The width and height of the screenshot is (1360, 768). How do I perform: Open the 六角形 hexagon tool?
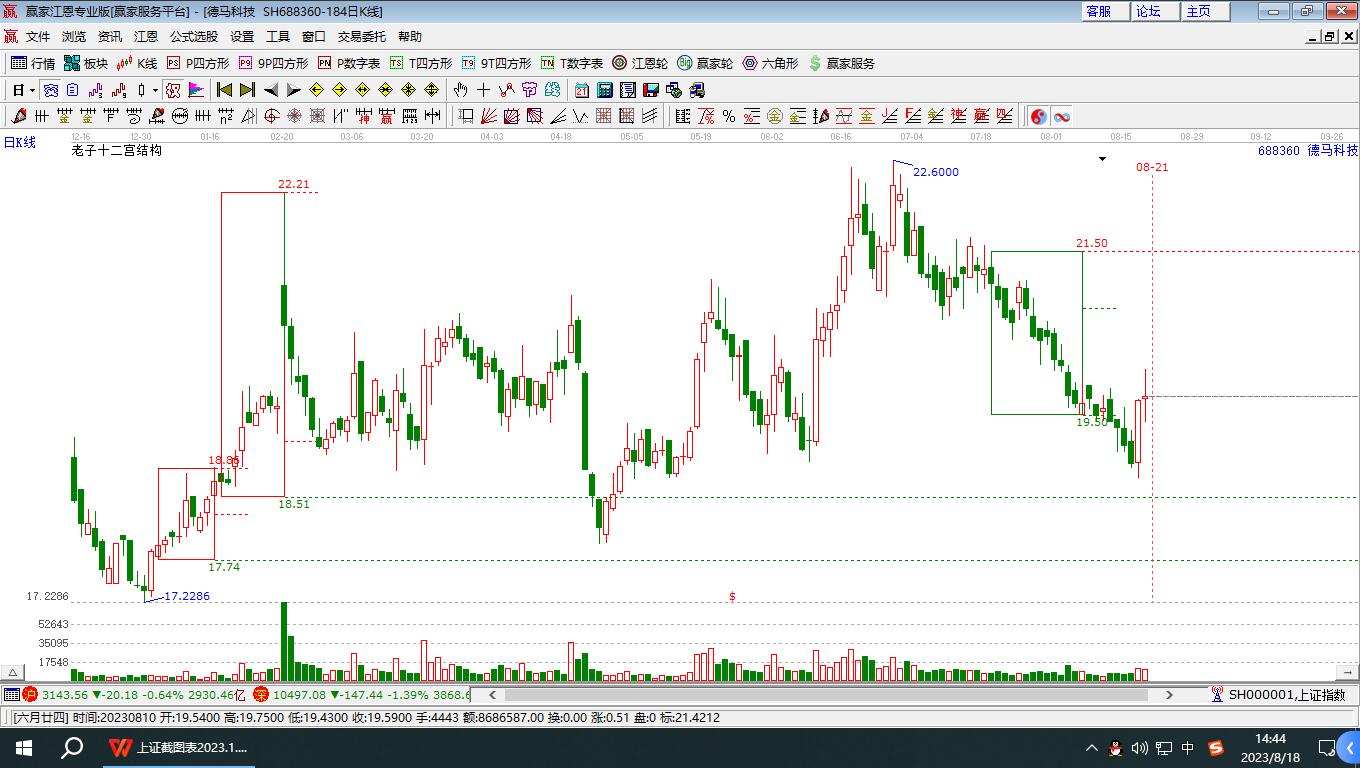tap(770, 63)
